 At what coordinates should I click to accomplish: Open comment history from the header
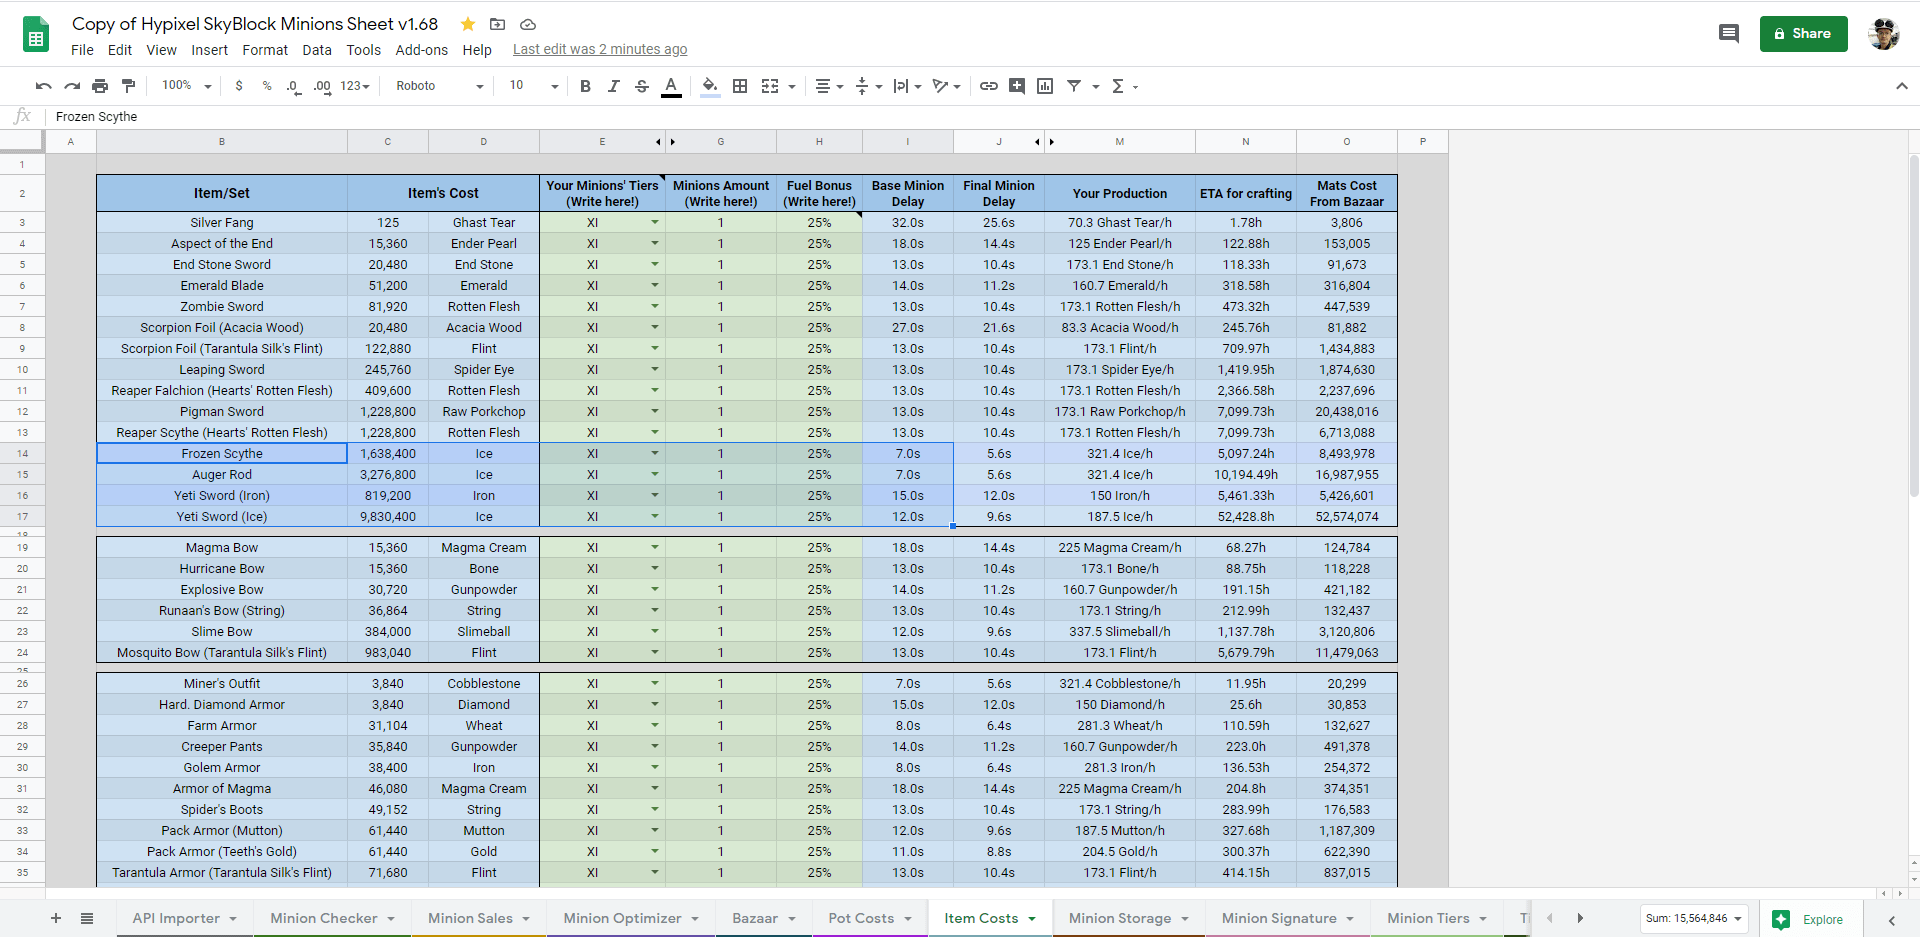pyautogui.click(x=1729, y=34)
